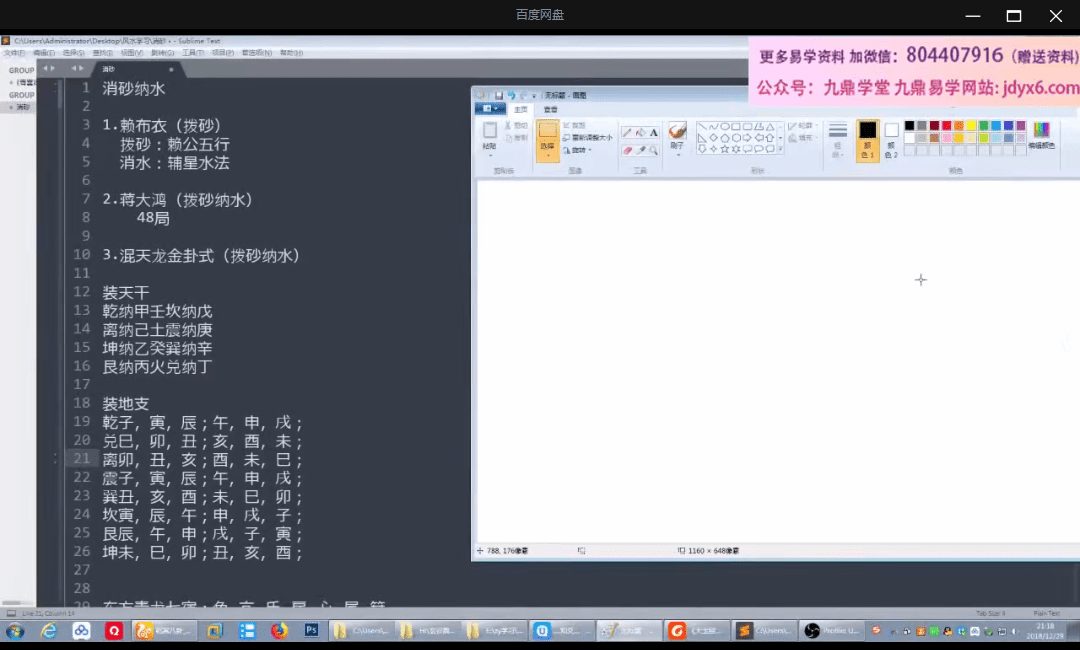Screen dimensions: 1080x650
Task: Pick the red color from the palette
Action: coord(946,126)
